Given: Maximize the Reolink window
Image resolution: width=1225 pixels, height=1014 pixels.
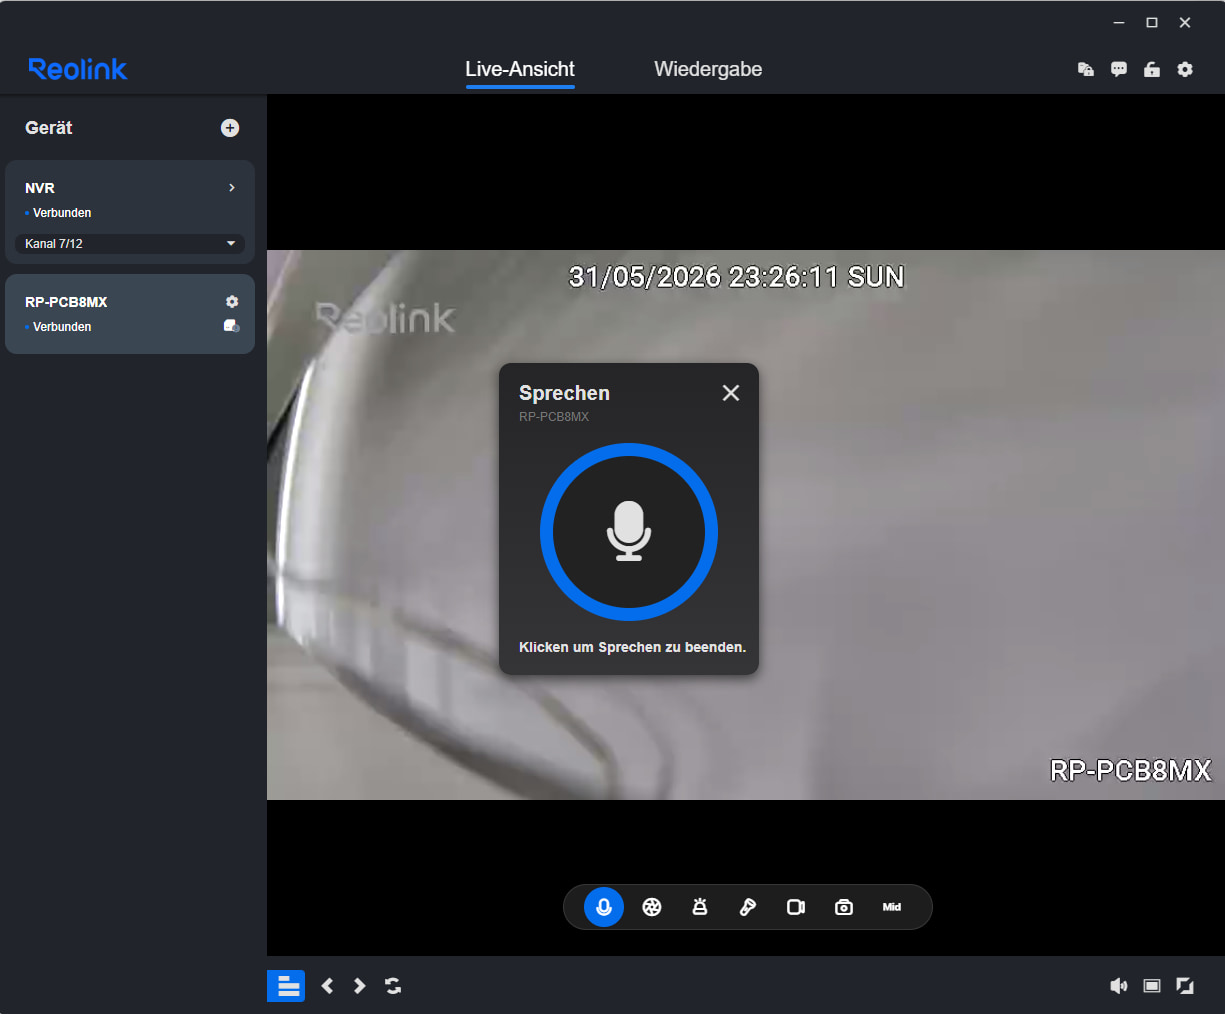Looking at the screenshot, I should pyautogui.click(x=1152, y=22).
